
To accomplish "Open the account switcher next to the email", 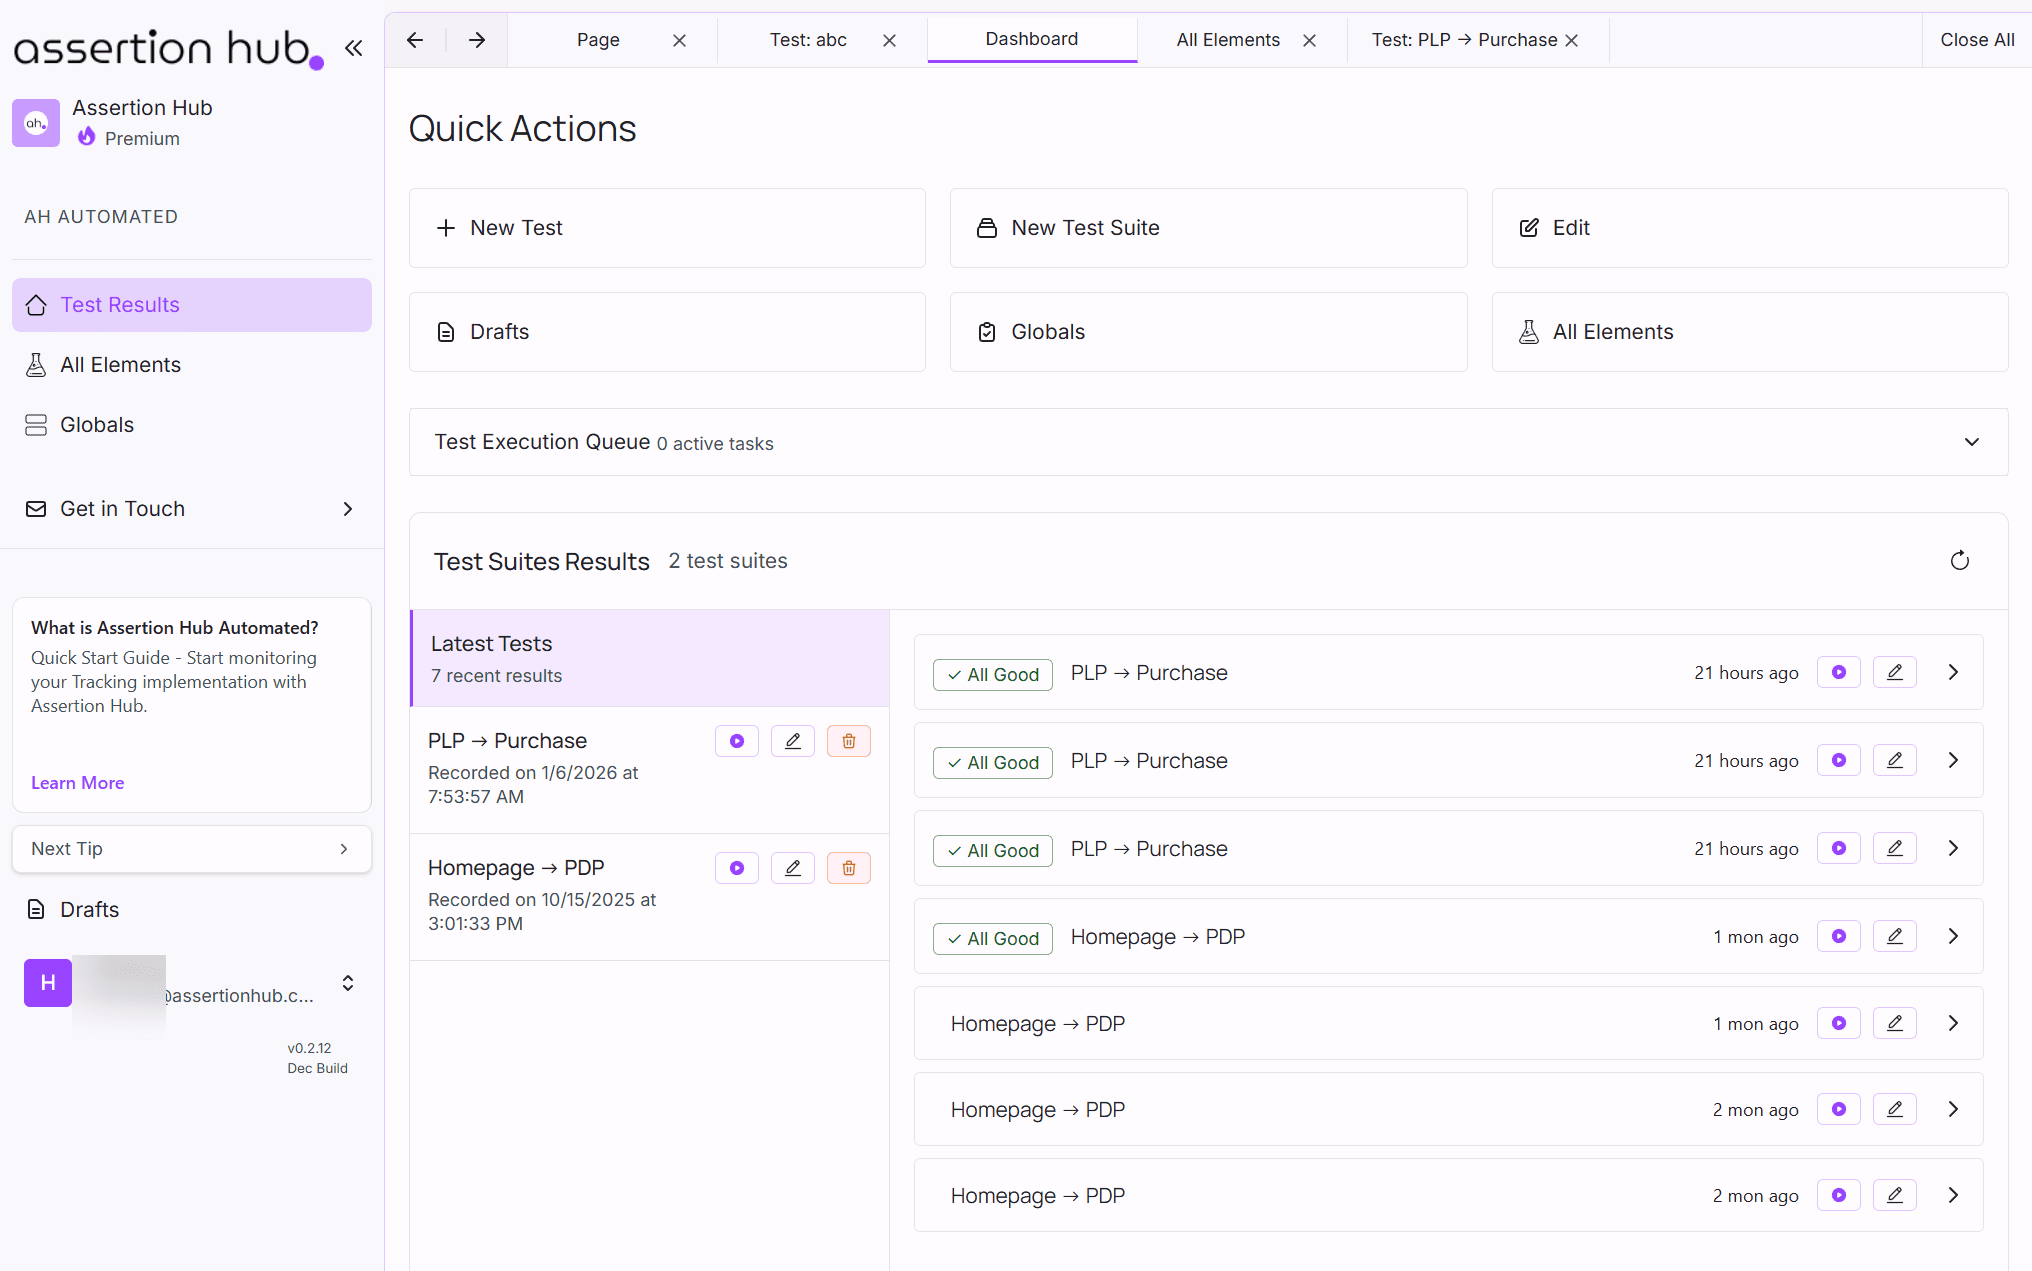I will 347,983.
